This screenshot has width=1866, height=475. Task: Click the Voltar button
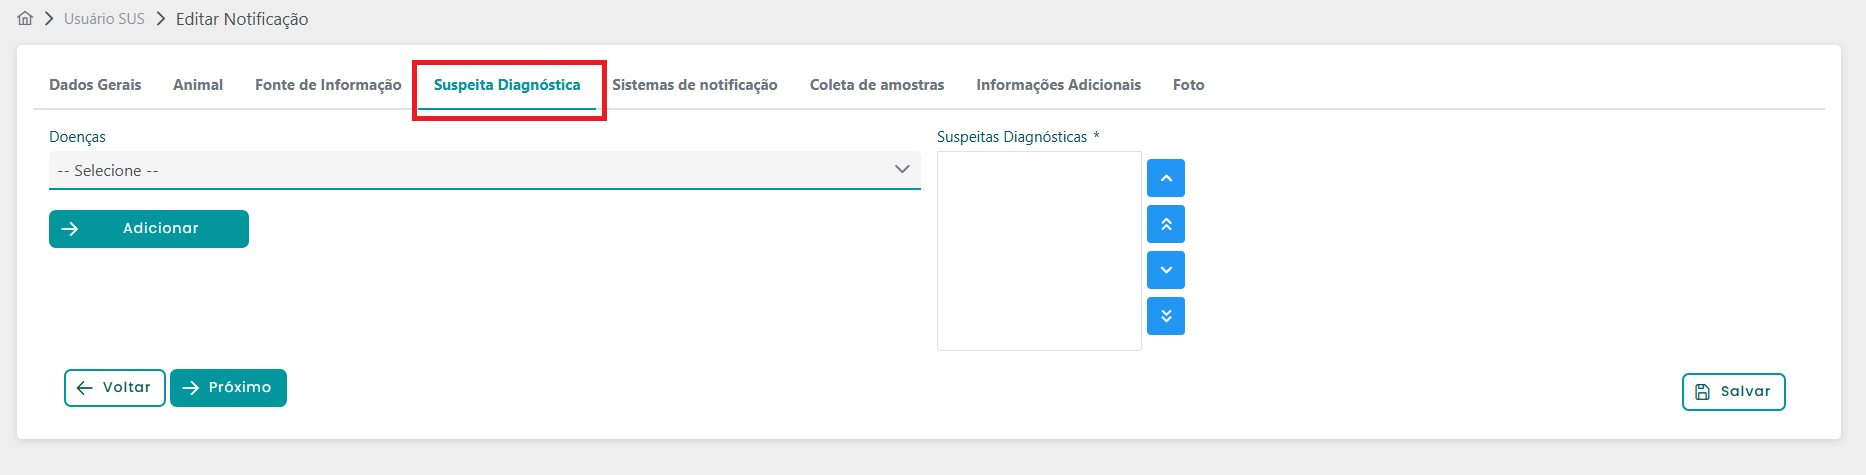(115, 388)
